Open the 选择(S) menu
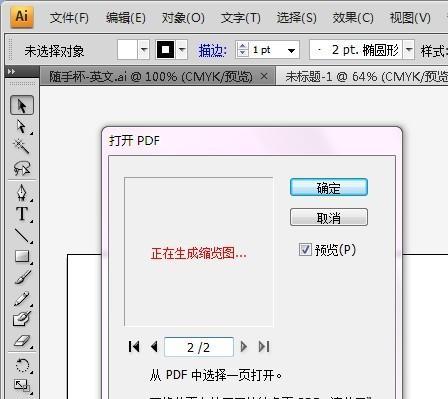Image resolution: width=448 pixels, height=399 pixels. point(296,17)
